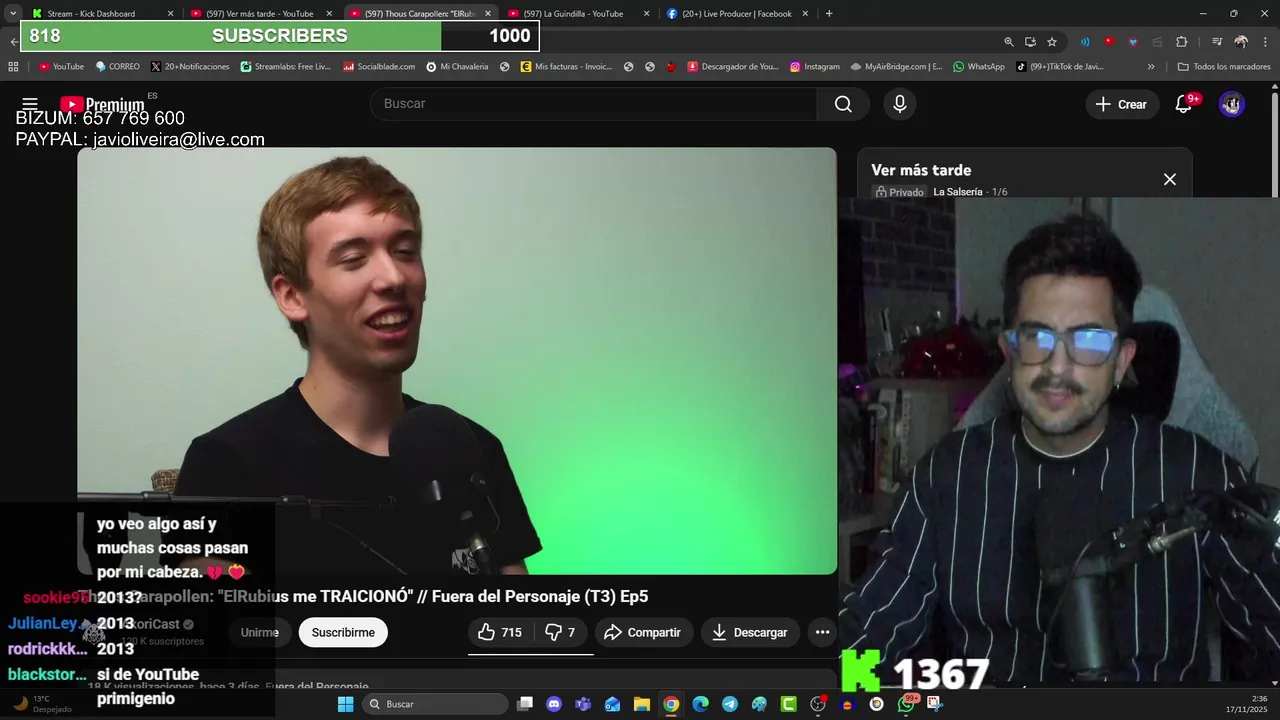This screenshot has width=1280, height=720.
Task: Click the Descargar download button
Action: click(x=749, y=632)
